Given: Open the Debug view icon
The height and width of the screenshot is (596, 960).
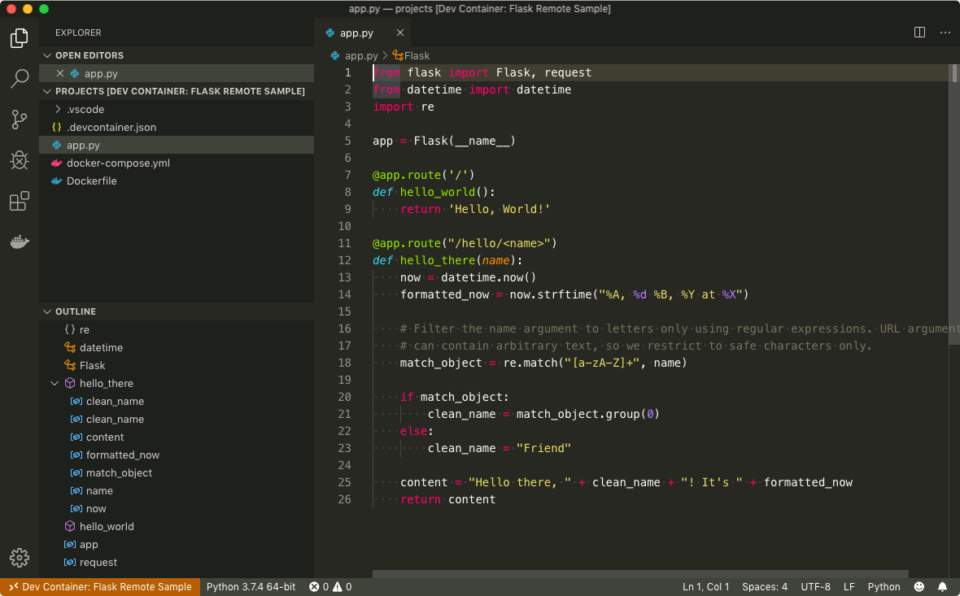Looking at the screenshot, I should click(x=19, y=160).
